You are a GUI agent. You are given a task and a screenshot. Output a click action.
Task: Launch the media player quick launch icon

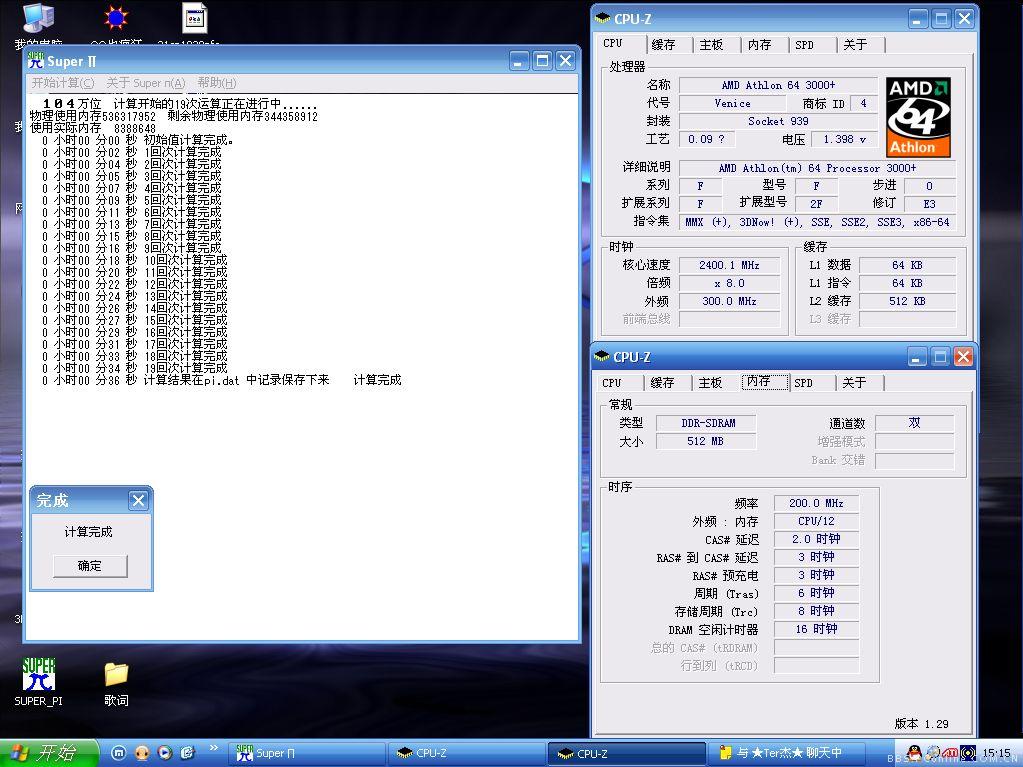tap(164, 753)
